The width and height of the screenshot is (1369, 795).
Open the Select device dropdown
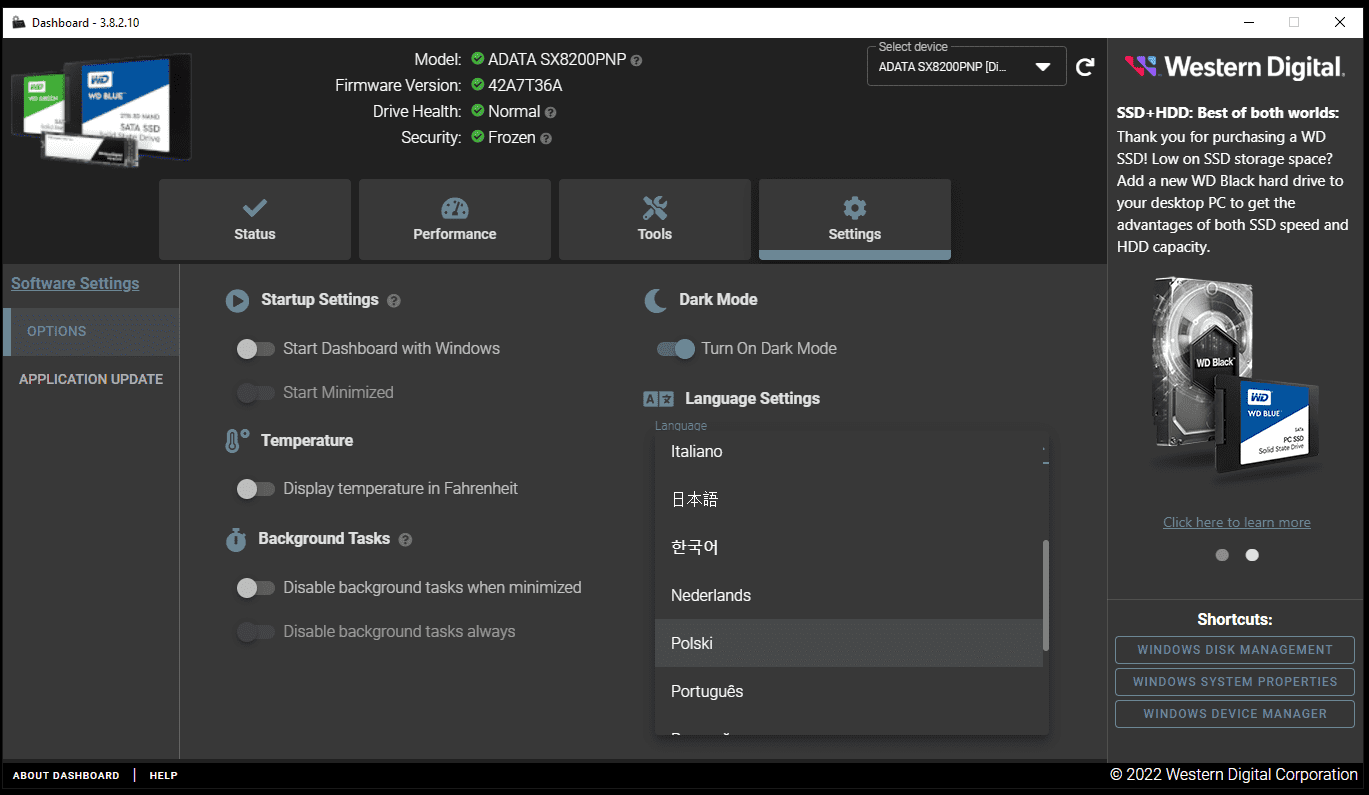click(966, 67)
